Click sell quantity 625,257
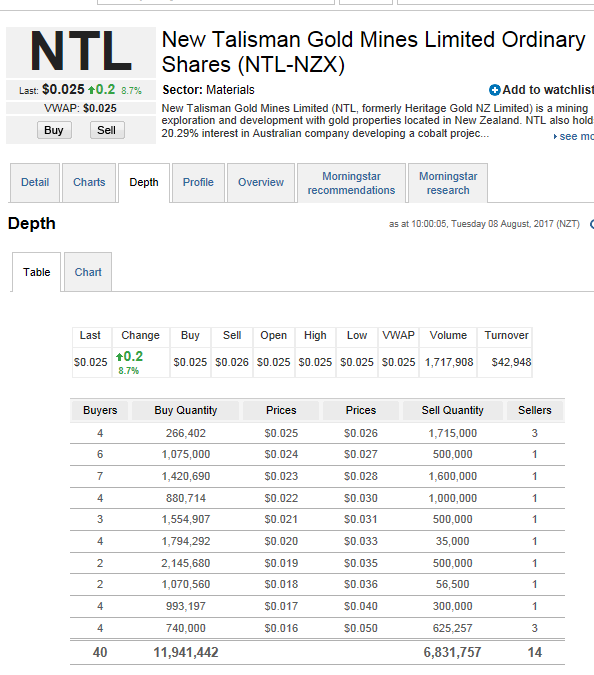 452,629
